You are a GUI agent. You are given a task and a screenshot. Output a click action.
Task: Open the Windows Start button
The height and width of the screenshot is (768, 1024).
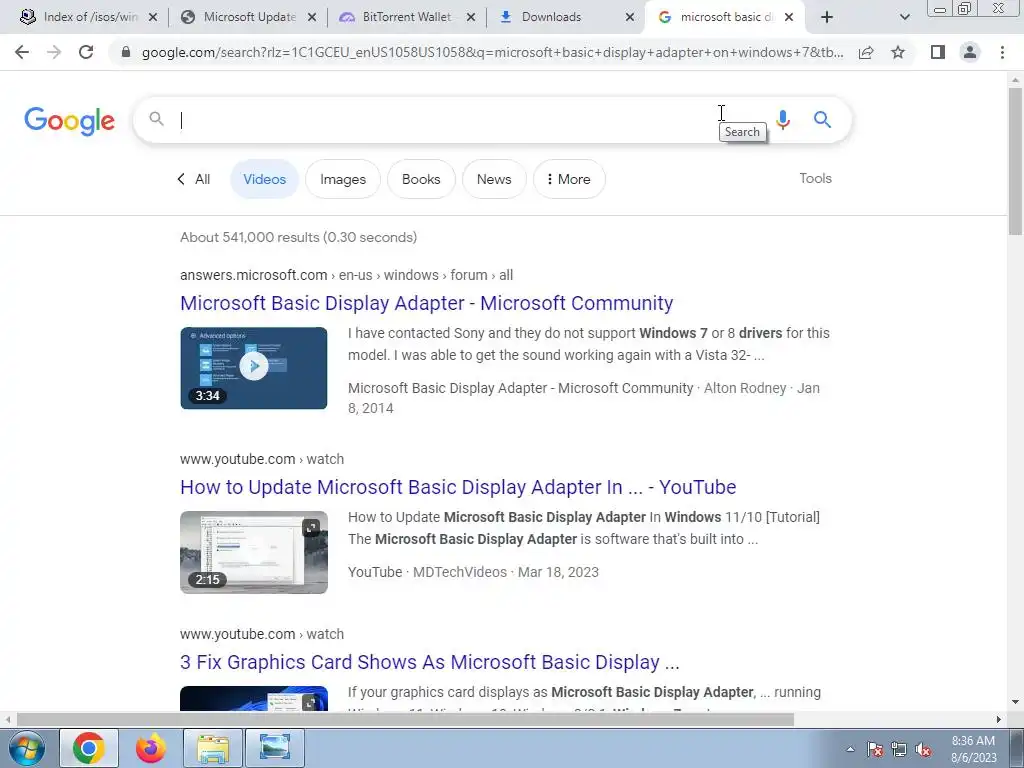26,748
